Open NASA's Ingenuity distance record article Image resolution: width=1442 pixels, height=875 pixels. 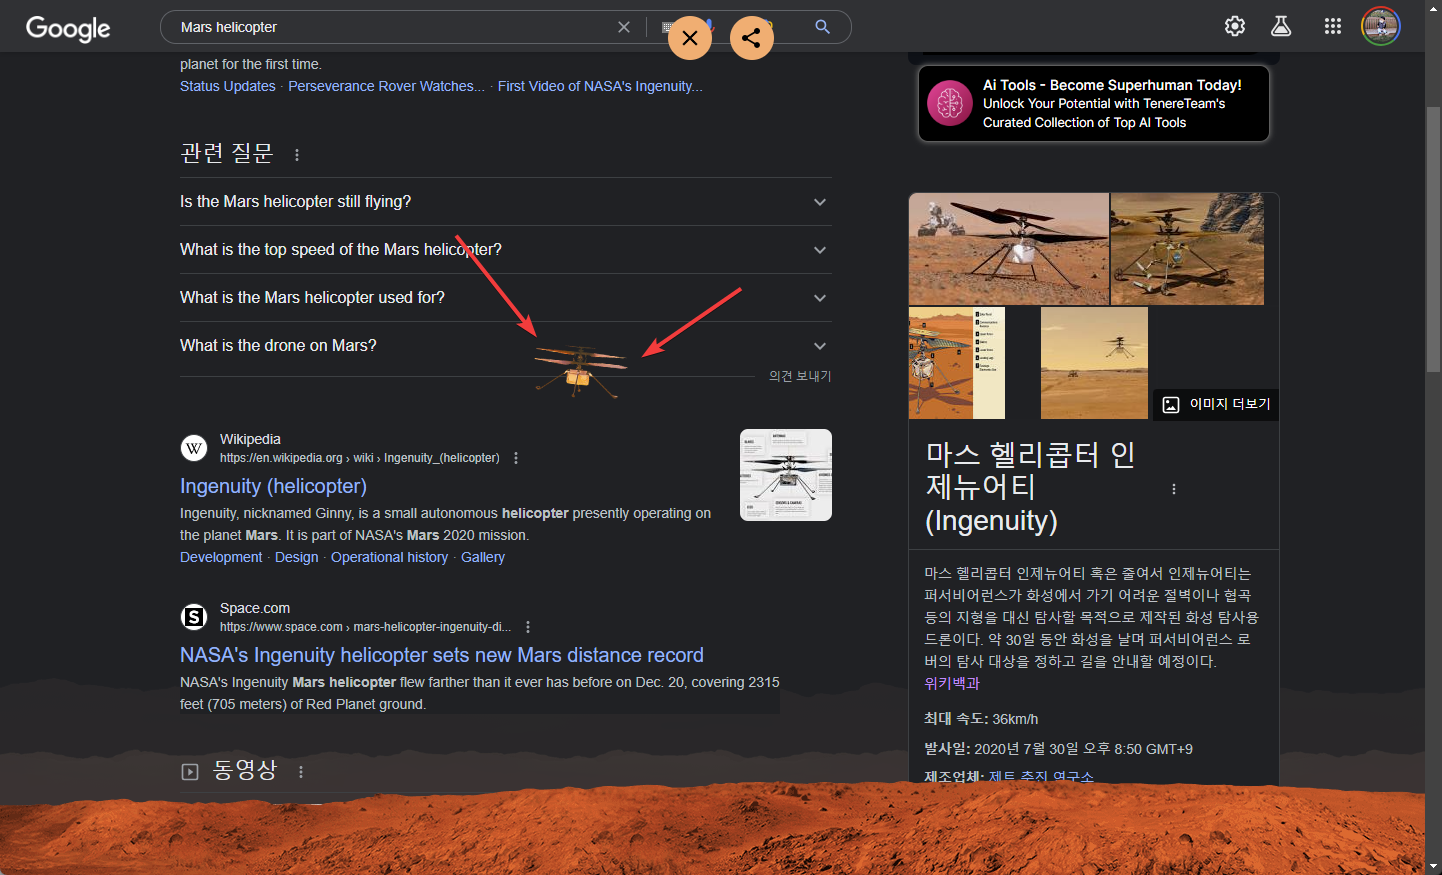pyautogui.click(x=442, y=655)
